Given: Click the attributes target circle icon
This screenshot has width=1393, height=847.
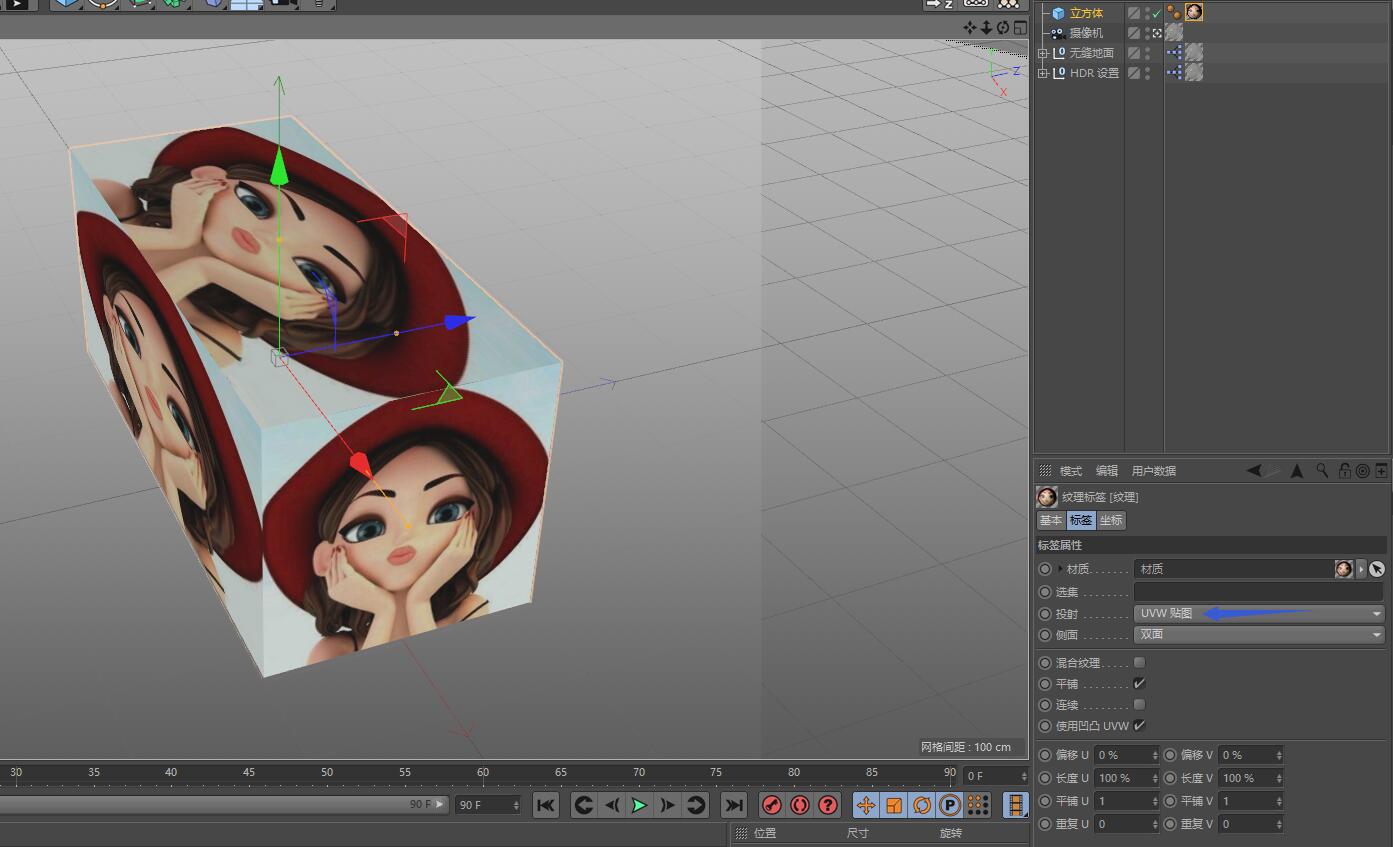Looking at the screenshot, I should point(1363,470).
